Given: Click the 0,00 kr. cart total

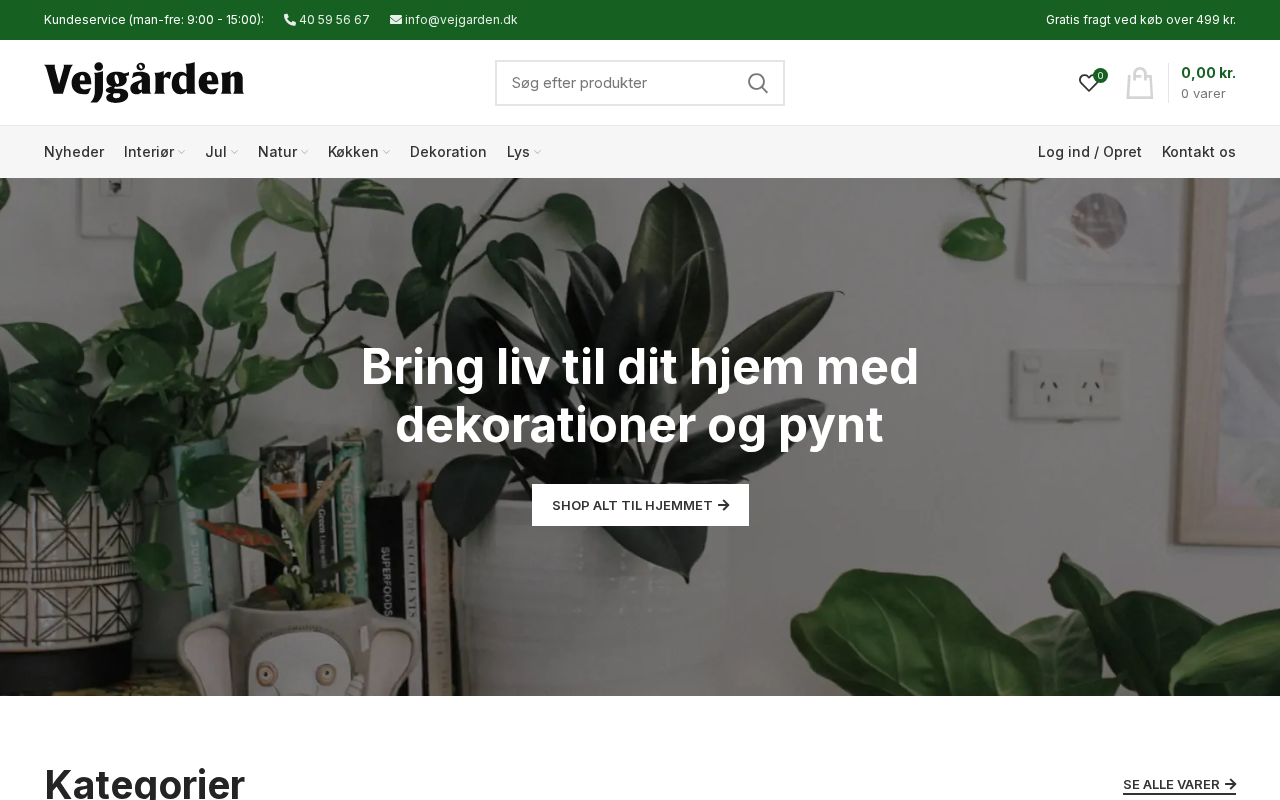Looking at the screenshot, I should pos(1208,73).
